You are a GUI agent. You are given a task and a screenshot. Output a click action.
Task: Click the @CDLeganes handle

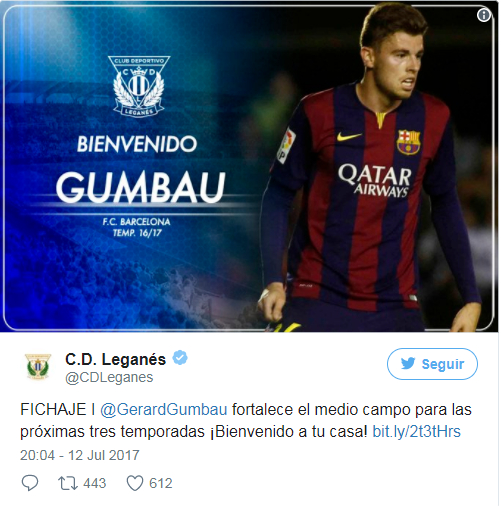(109, 377)
